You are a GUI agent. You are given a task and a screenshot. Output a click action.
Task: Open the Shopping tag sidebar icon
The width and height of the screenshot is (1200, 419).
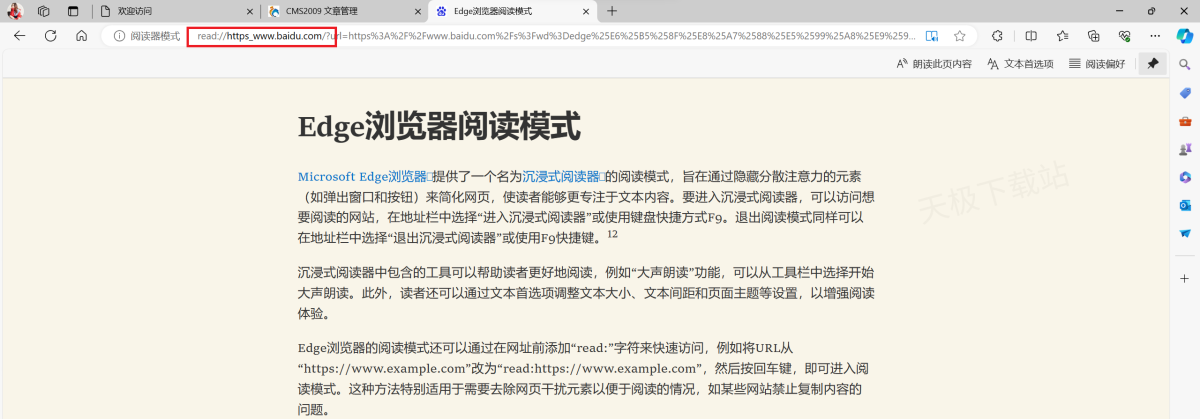click(x=1185, y=93)
